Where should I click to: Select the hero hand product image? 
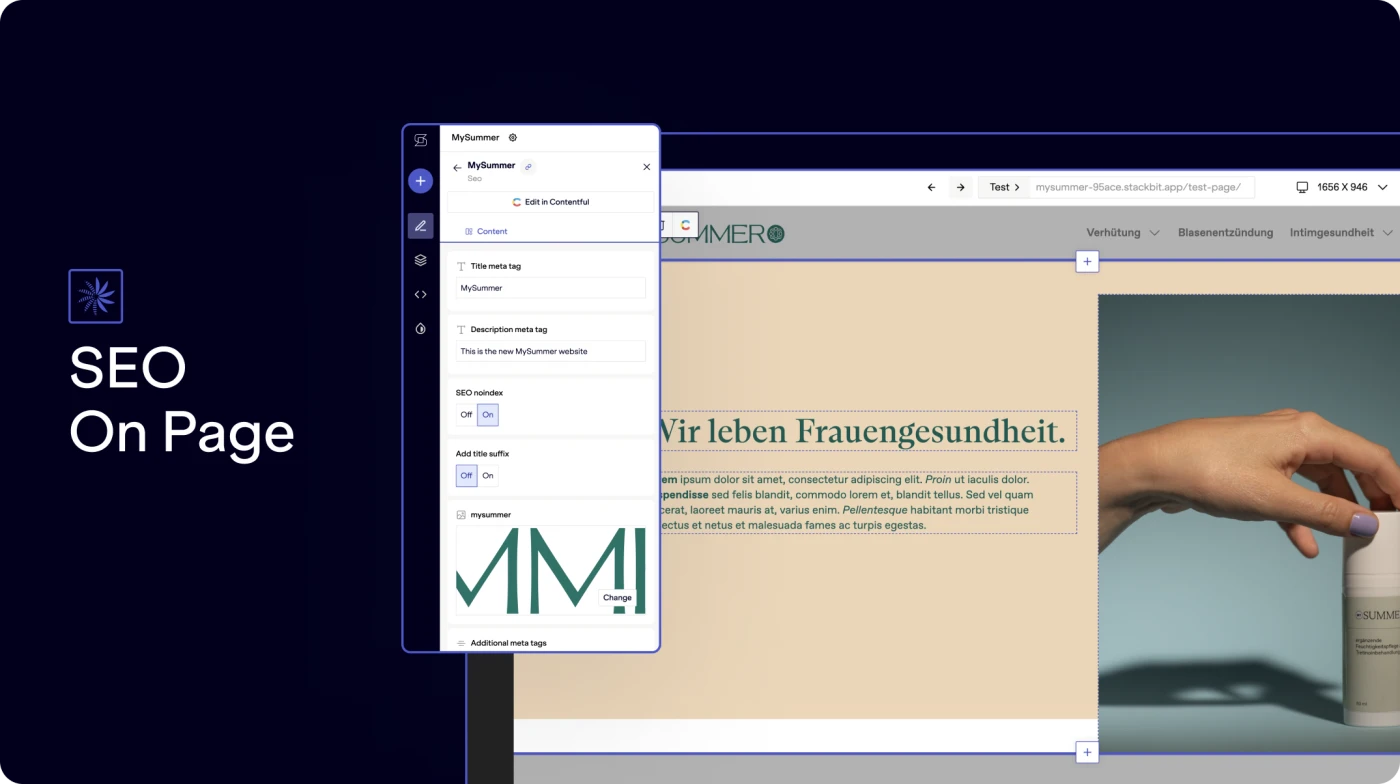tap(1249, 523)
